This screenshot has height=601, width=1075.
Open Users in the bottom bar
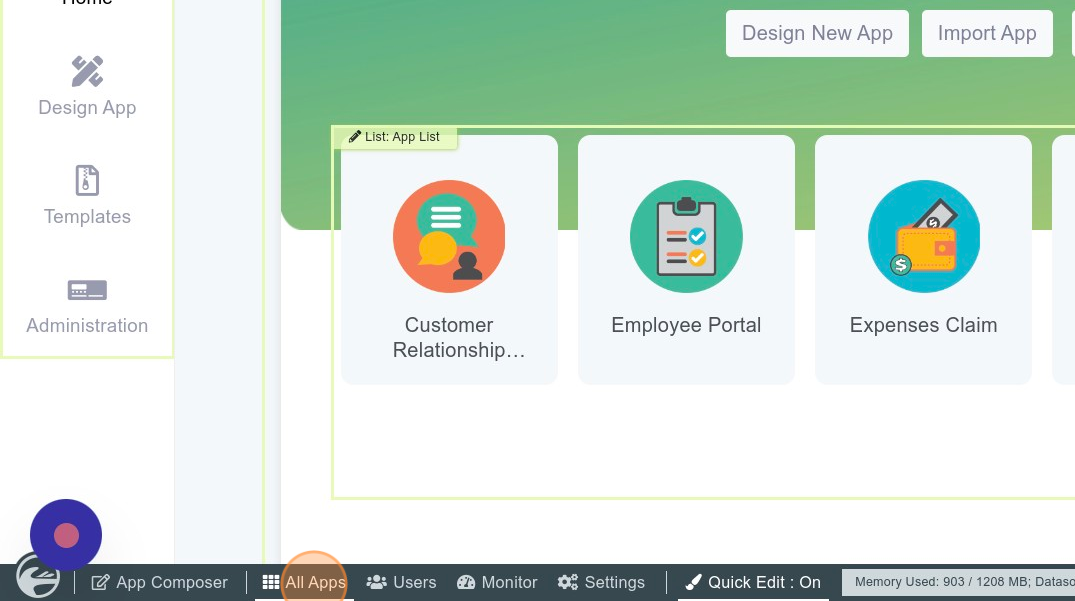click(x=401, y=582)
